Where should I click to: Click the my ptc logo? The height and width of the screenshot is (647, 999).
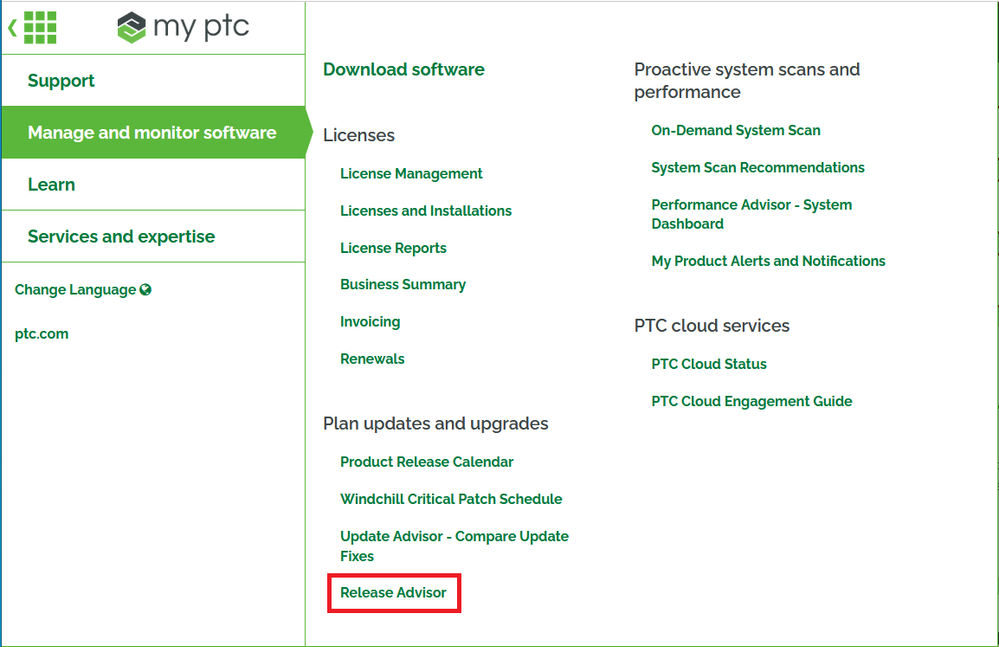[183, 27]
